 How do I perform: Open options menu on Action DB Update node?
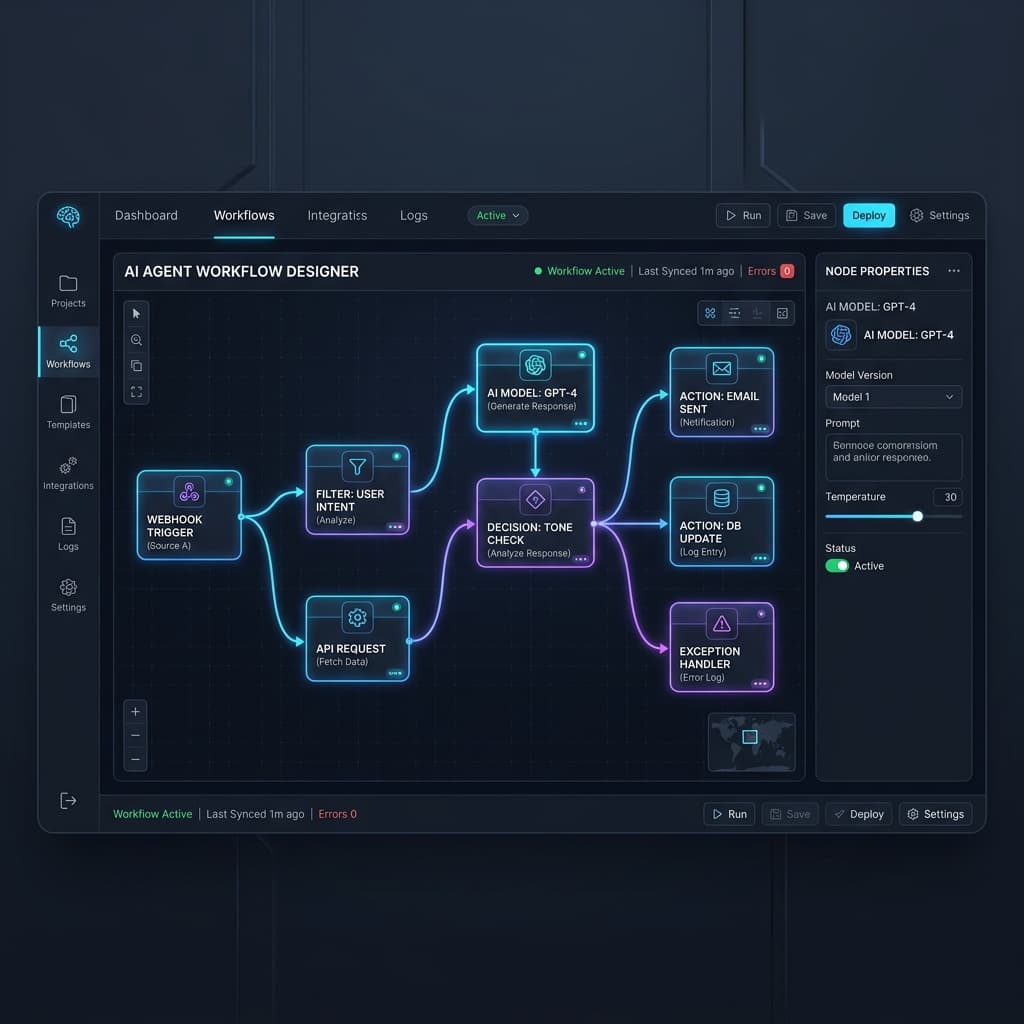(x=760, y=558)
